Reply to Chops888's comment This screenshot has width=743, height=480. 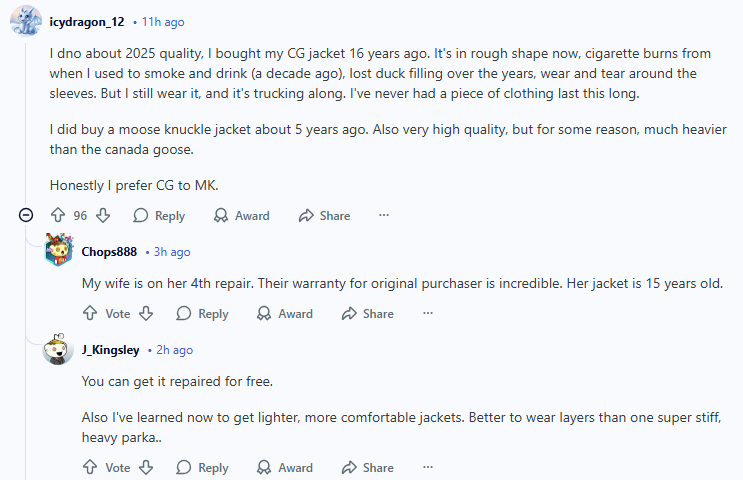(202, 313)
